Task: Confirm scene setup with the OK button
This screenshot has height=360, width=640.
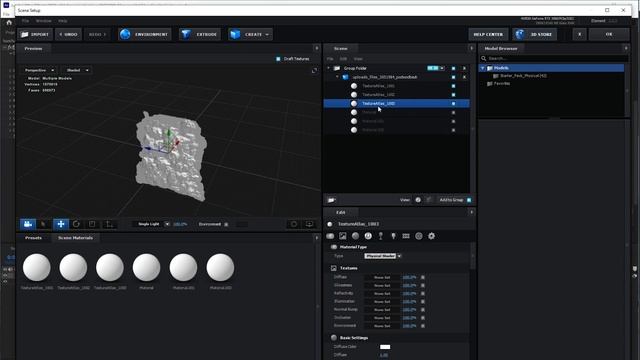Action: coord(609,34)
